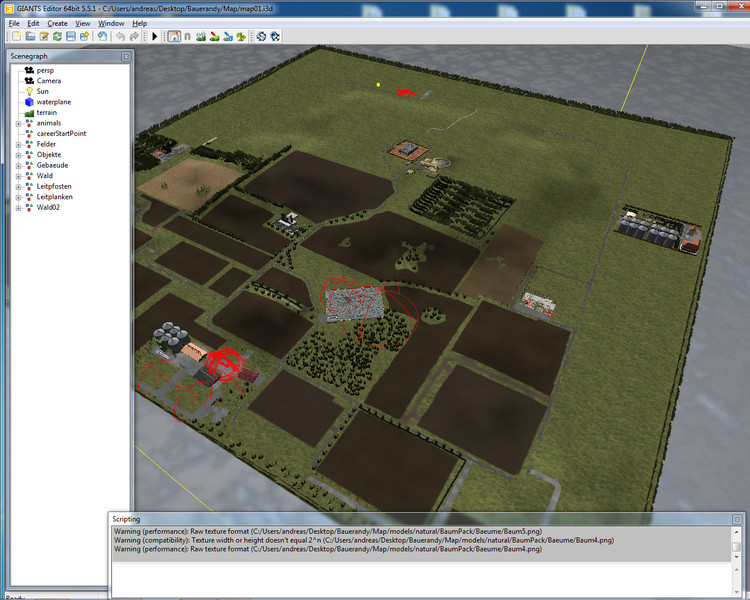
Task: Select the foliage paint tree icon
Action: point(241,36)
